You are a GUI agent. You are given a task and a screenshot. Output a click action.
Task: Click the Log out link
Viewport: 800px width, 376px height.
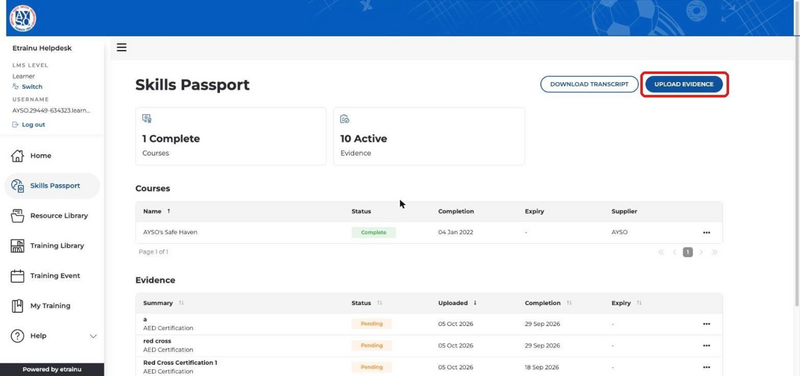[x=33, y=124]
